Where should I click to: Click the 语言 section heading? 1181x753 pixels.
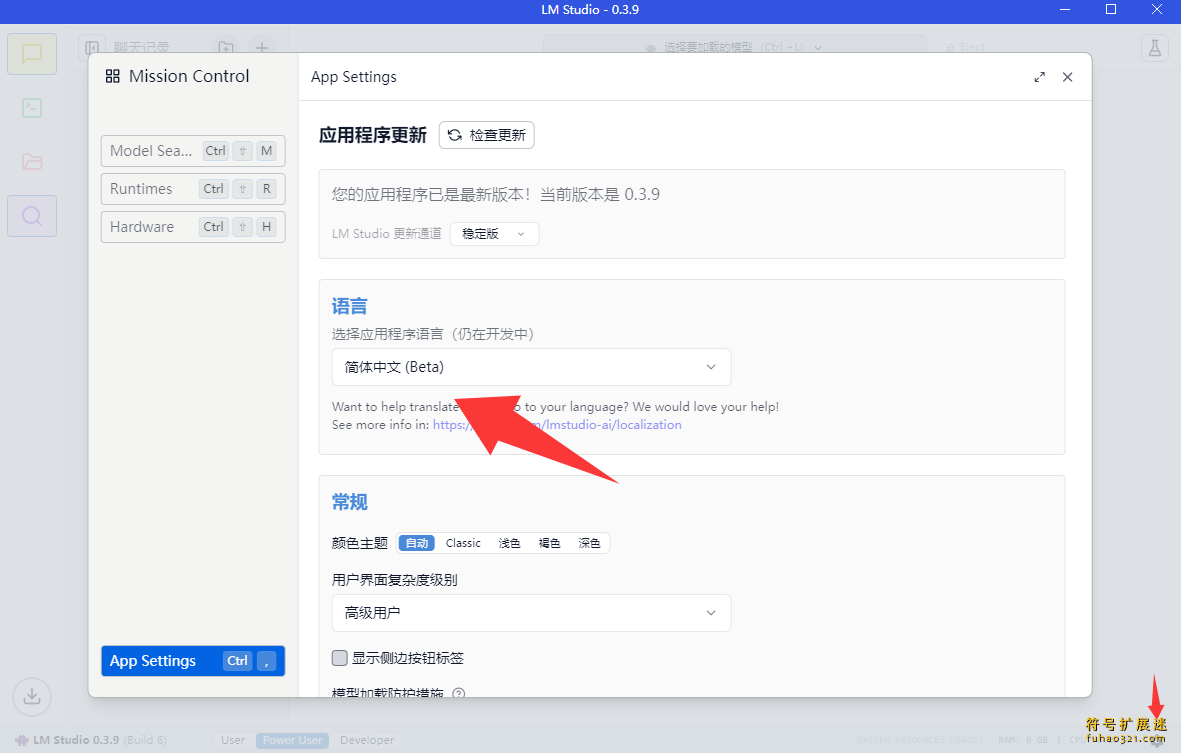tap(349, 306)
